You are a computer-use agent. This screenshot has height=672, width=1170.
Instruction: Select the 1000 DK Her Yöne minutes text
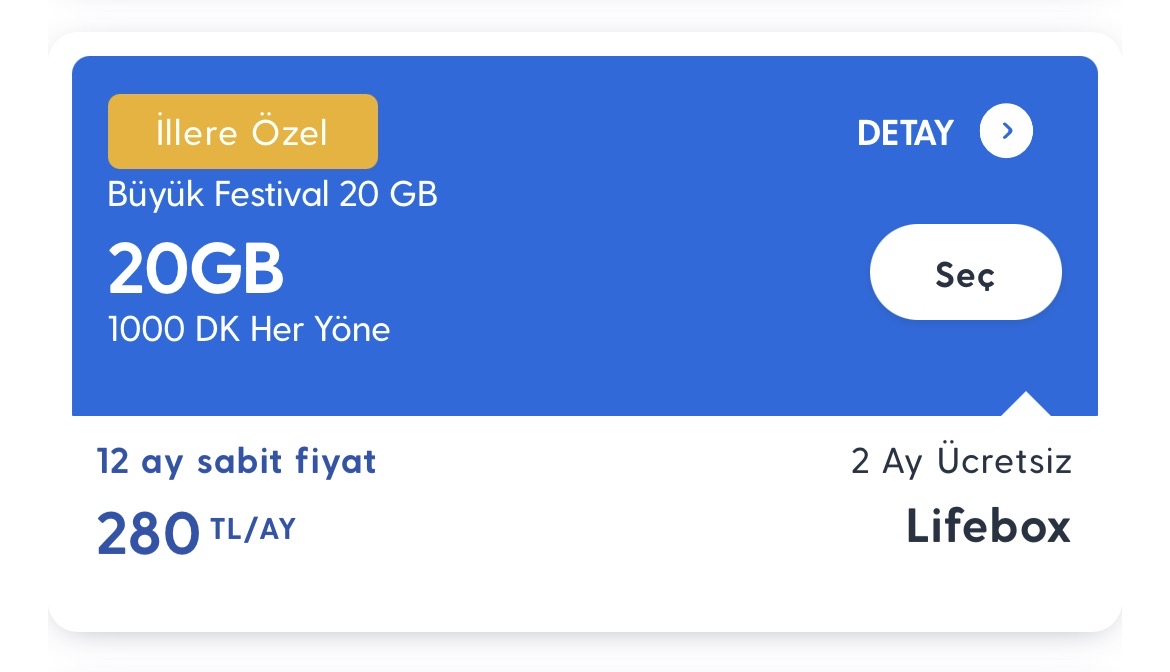point(248,329)
